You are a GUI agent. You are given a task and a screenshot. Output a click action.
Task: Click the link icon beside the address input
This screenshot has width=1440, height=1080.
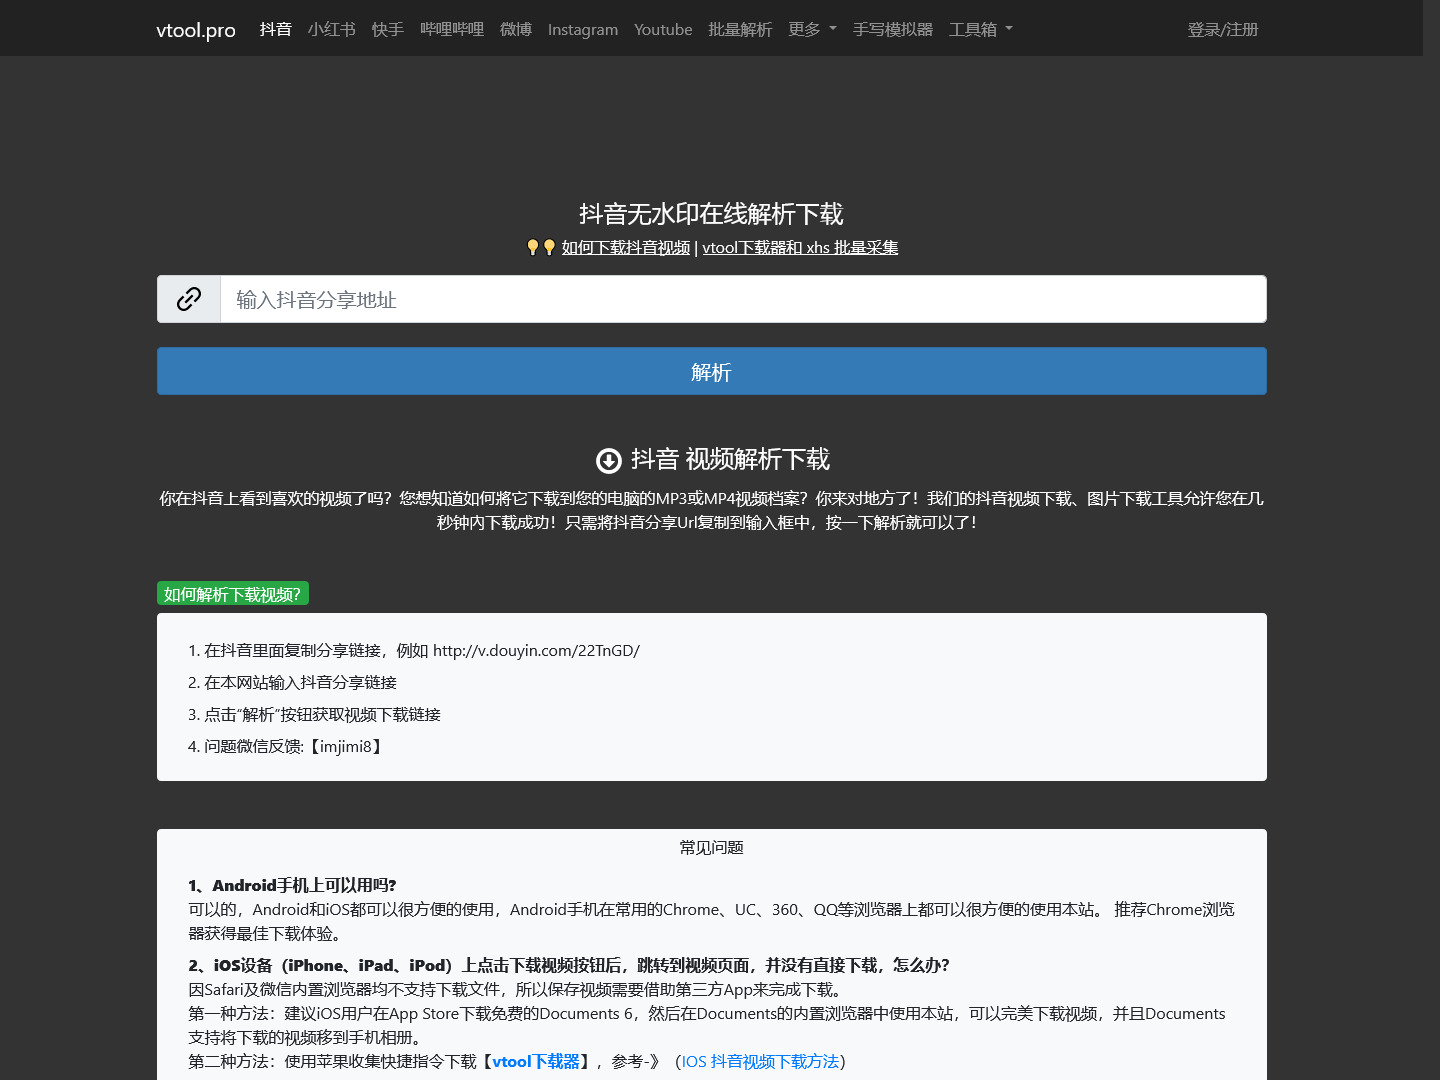(189, 299)
